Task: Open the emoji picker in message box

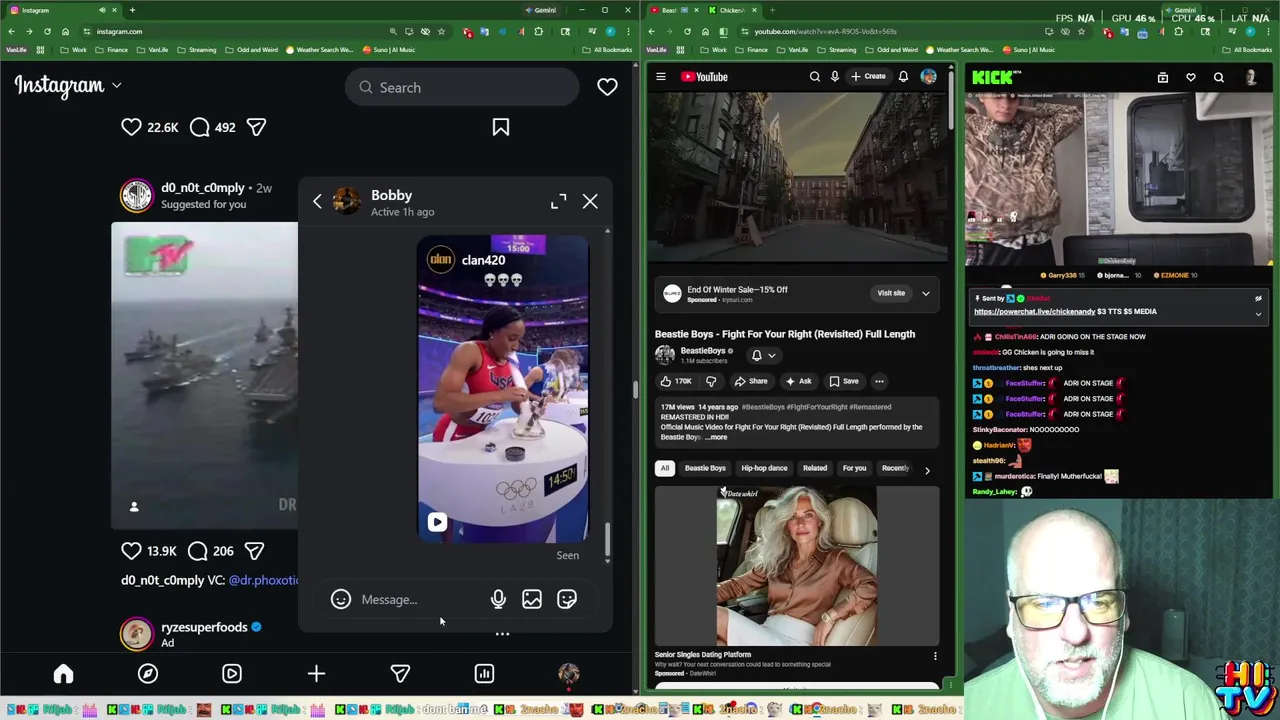Action: (x=341, y=599)
